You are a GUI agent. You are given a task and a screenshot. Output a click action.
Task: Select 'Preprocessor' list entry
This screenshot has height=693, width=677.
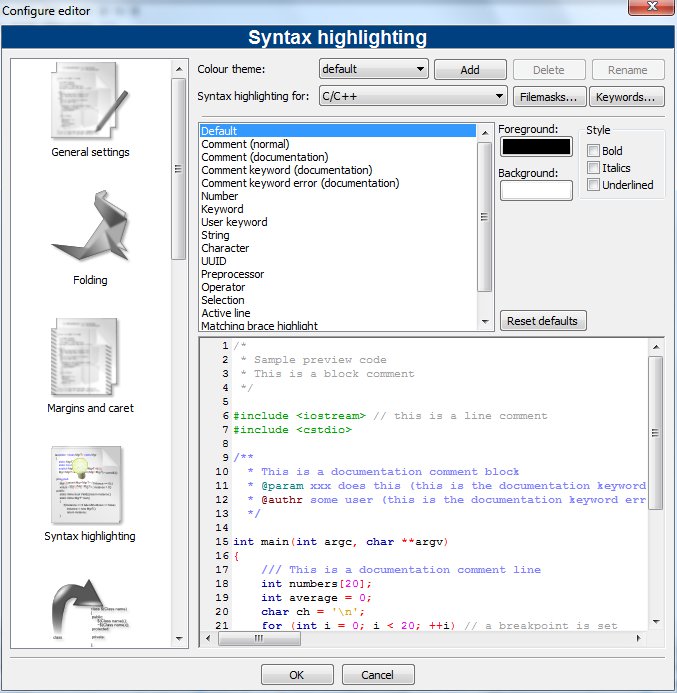click(x=338, y=274)
